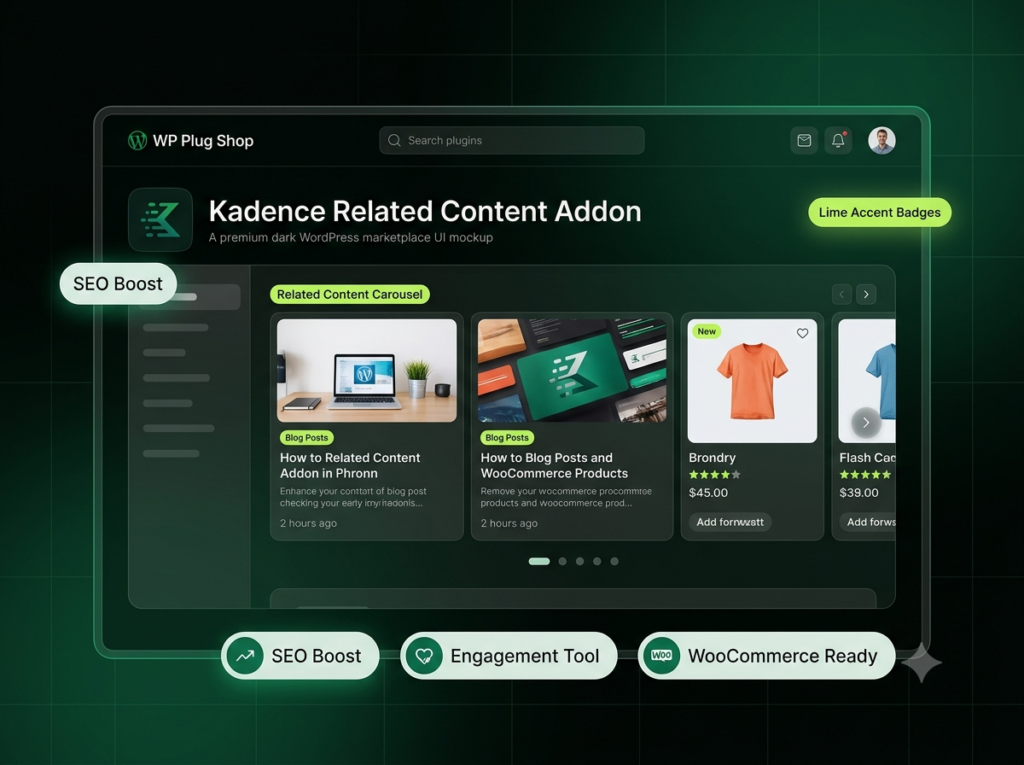1024x765 pixels.
Task: Select the third carousel pagination dot
Action: tap(580, 561)
